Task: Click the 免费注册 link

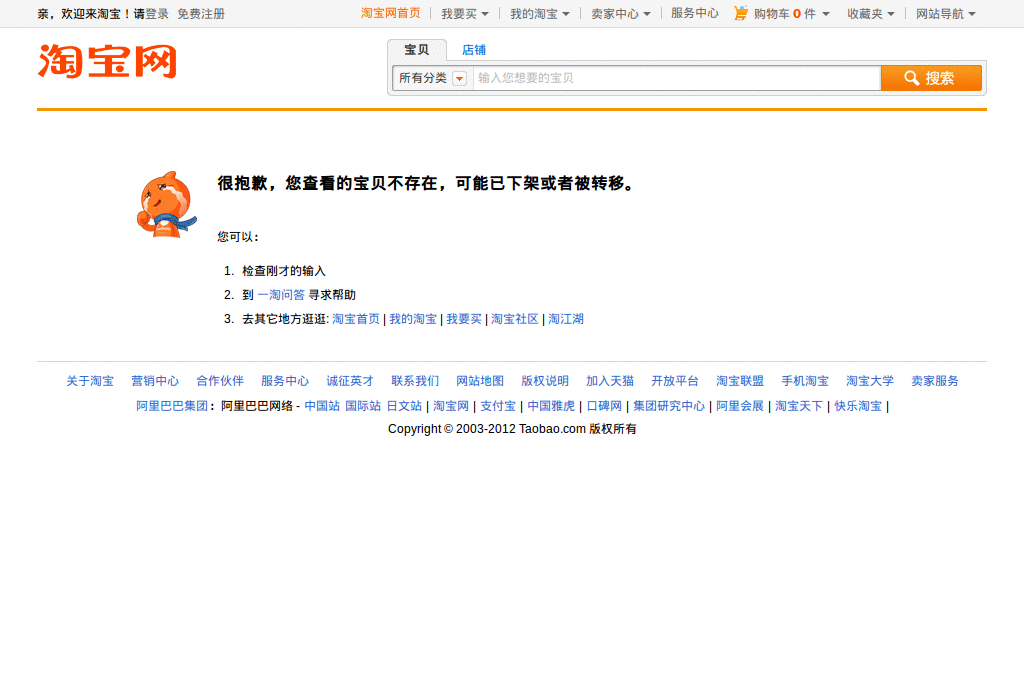Action: [201, 14]
